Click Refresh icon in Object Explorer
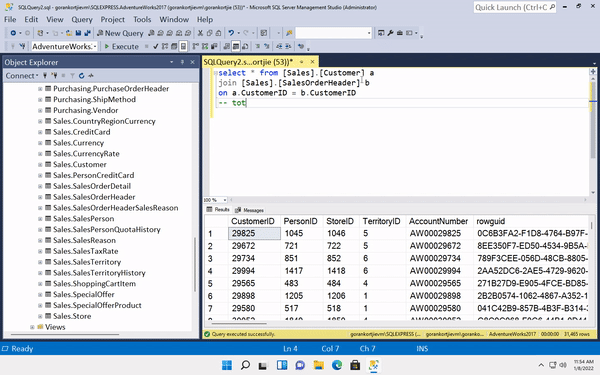The image size is (600, 375). pos(82,76)
